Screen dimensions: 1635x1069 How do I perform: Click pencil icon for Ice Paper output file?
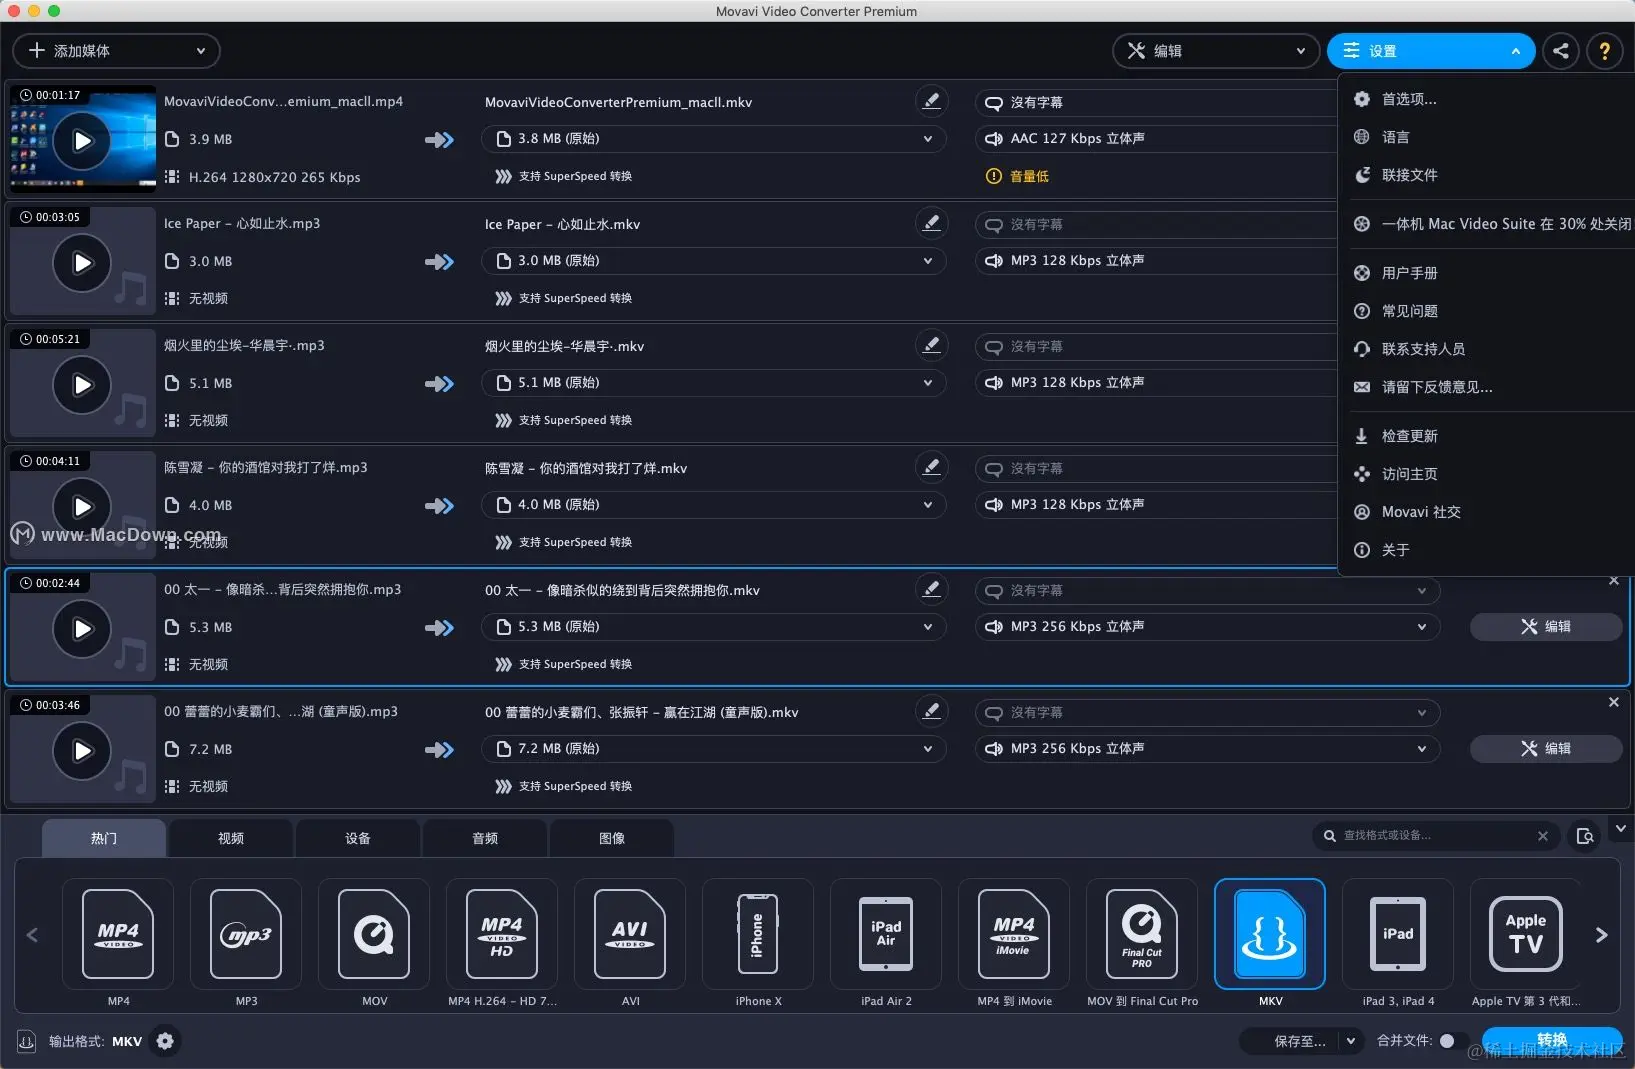(x=931, y=223)
